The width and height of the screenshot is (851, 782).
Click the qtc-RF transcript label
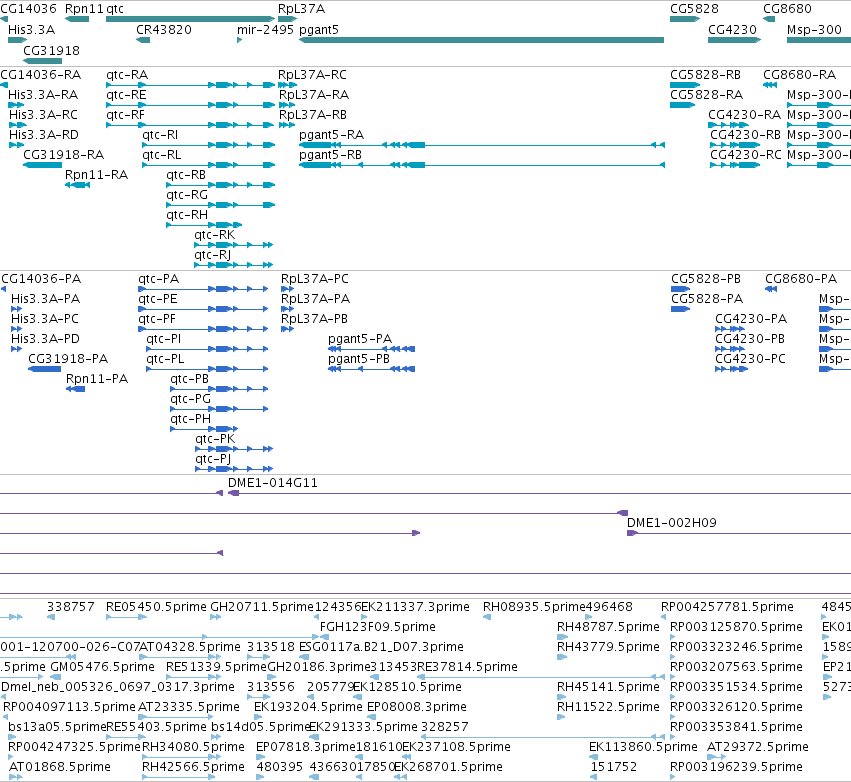pyautogui.click(x=125, y=115)
